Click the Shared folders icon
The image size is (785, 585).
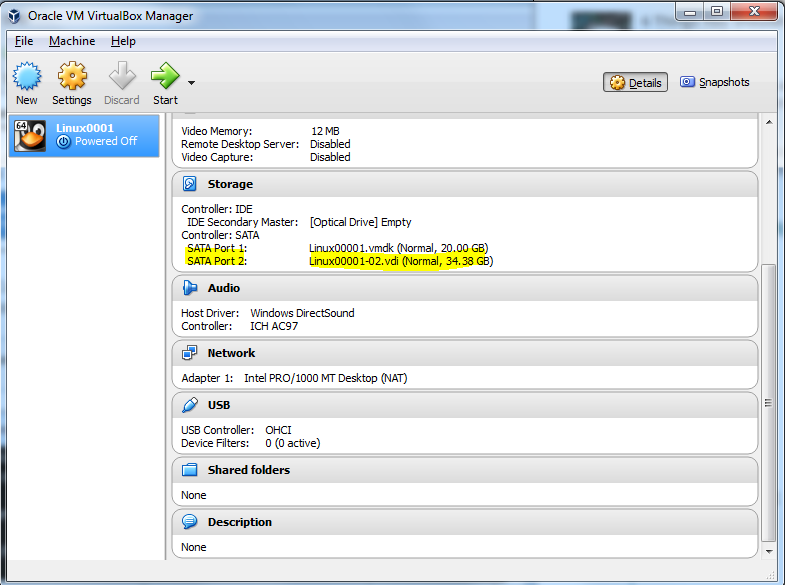pyautogui.click(x=190, y=470)
